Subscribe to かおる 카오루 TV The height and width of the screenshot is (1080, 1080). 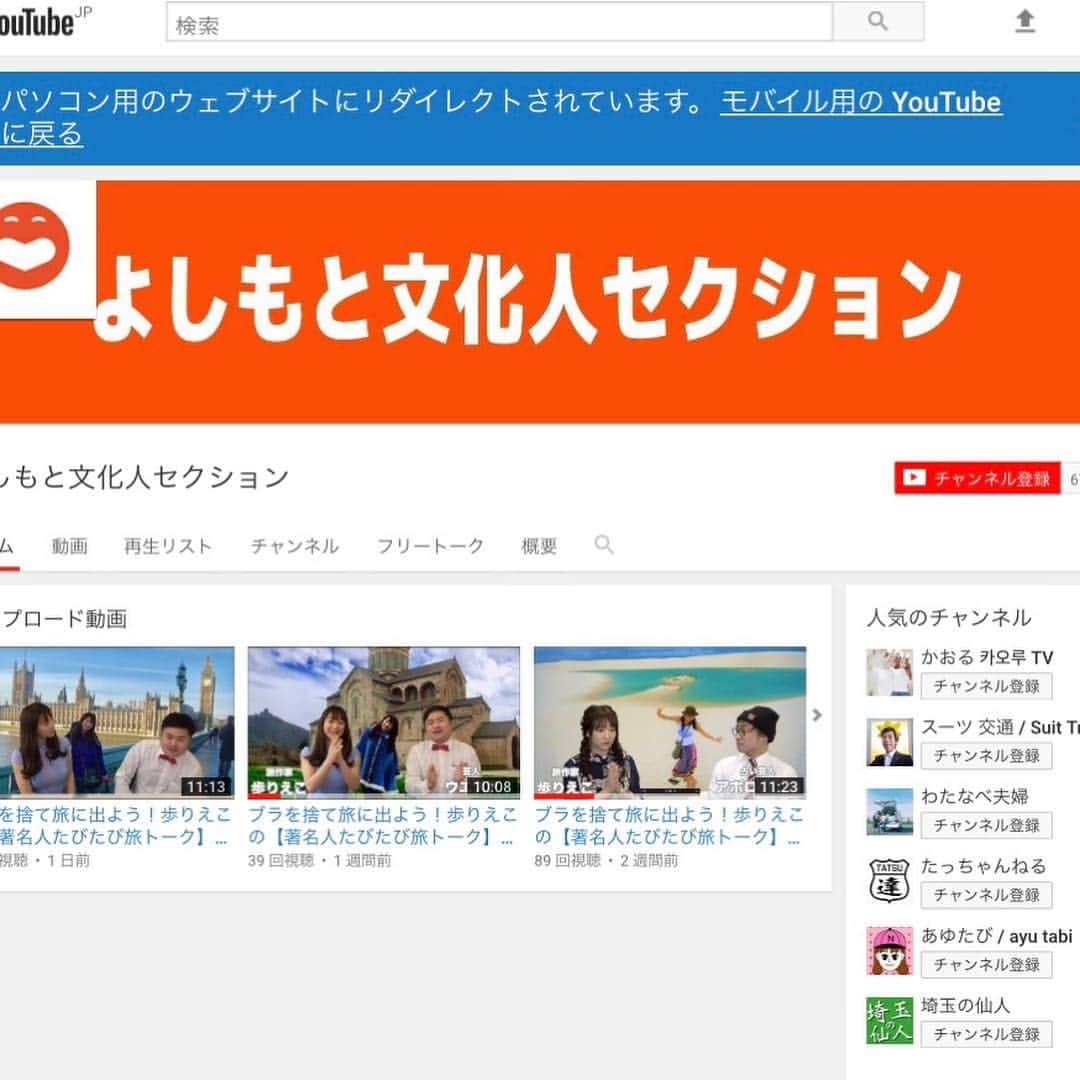click(986, 686)
